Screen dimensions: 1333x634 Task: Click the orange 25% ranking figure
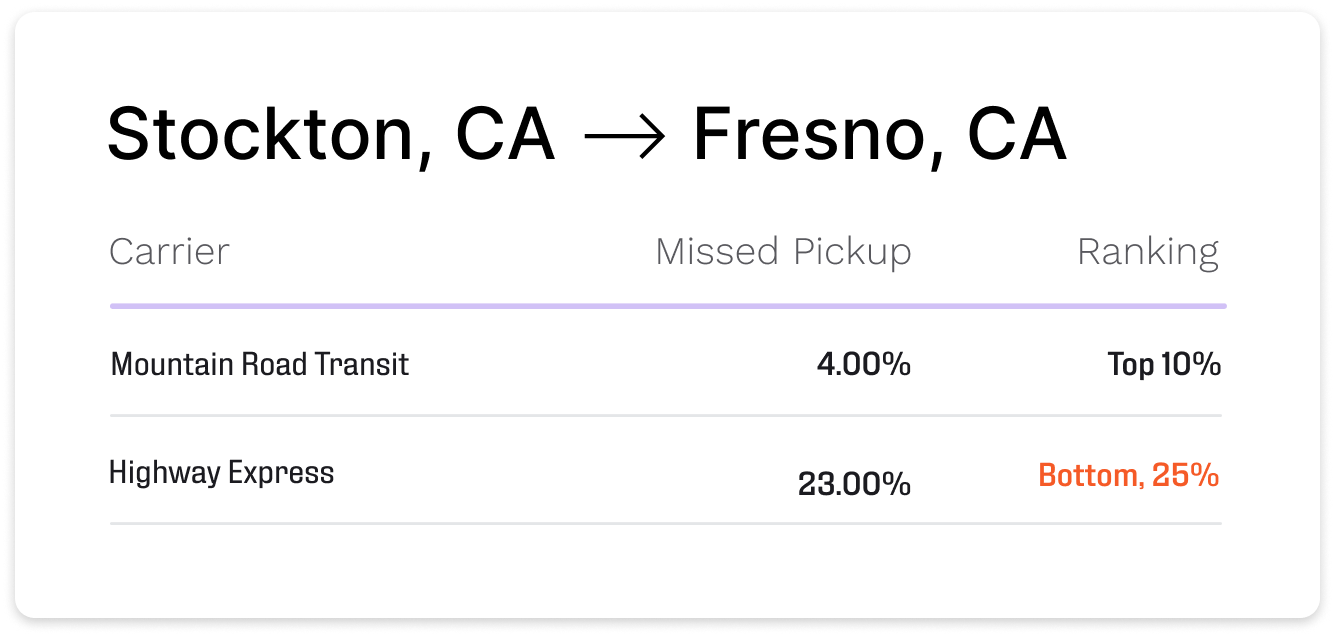click(x=1186, y=475)
